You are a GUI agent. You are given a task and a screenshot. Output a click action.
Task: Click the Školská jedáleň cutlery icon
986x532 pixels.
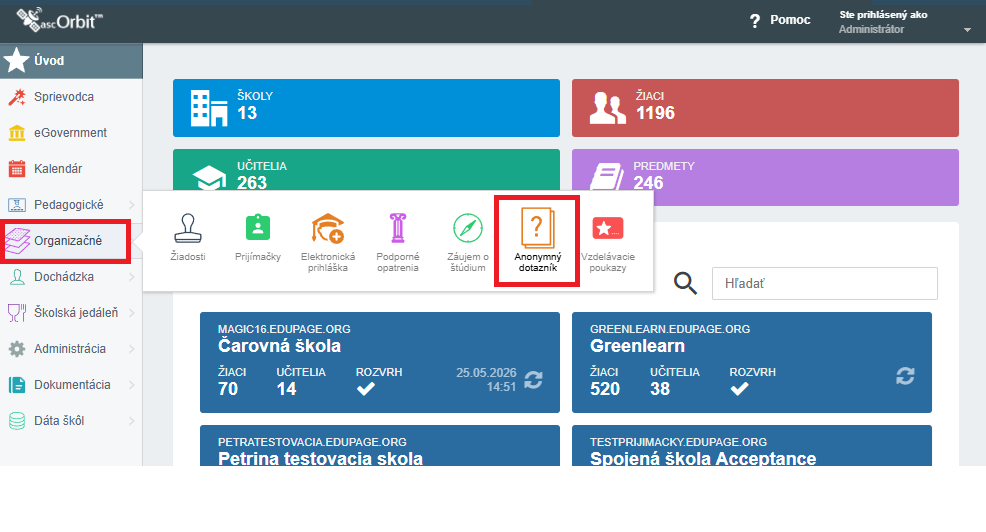point(17,313)
